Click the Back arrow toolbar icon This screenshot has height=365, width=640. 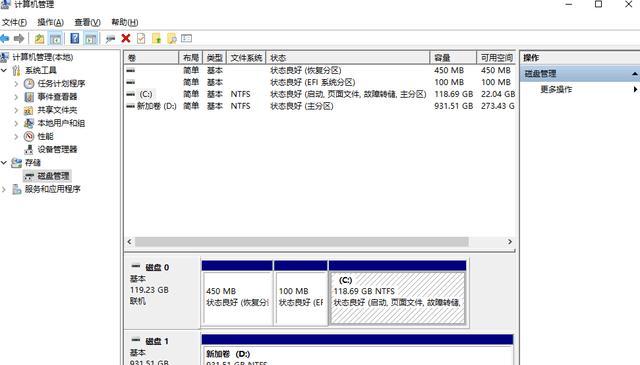pyautogui.click(x=5, y=39)
